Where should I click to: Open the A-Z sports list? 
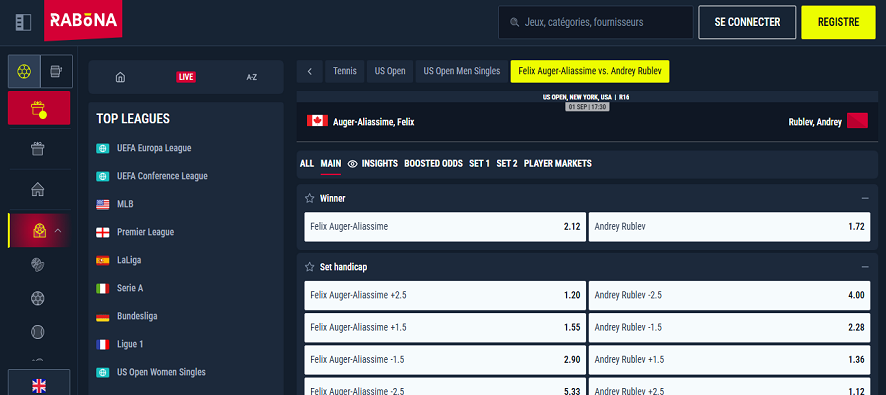(251, 77)
